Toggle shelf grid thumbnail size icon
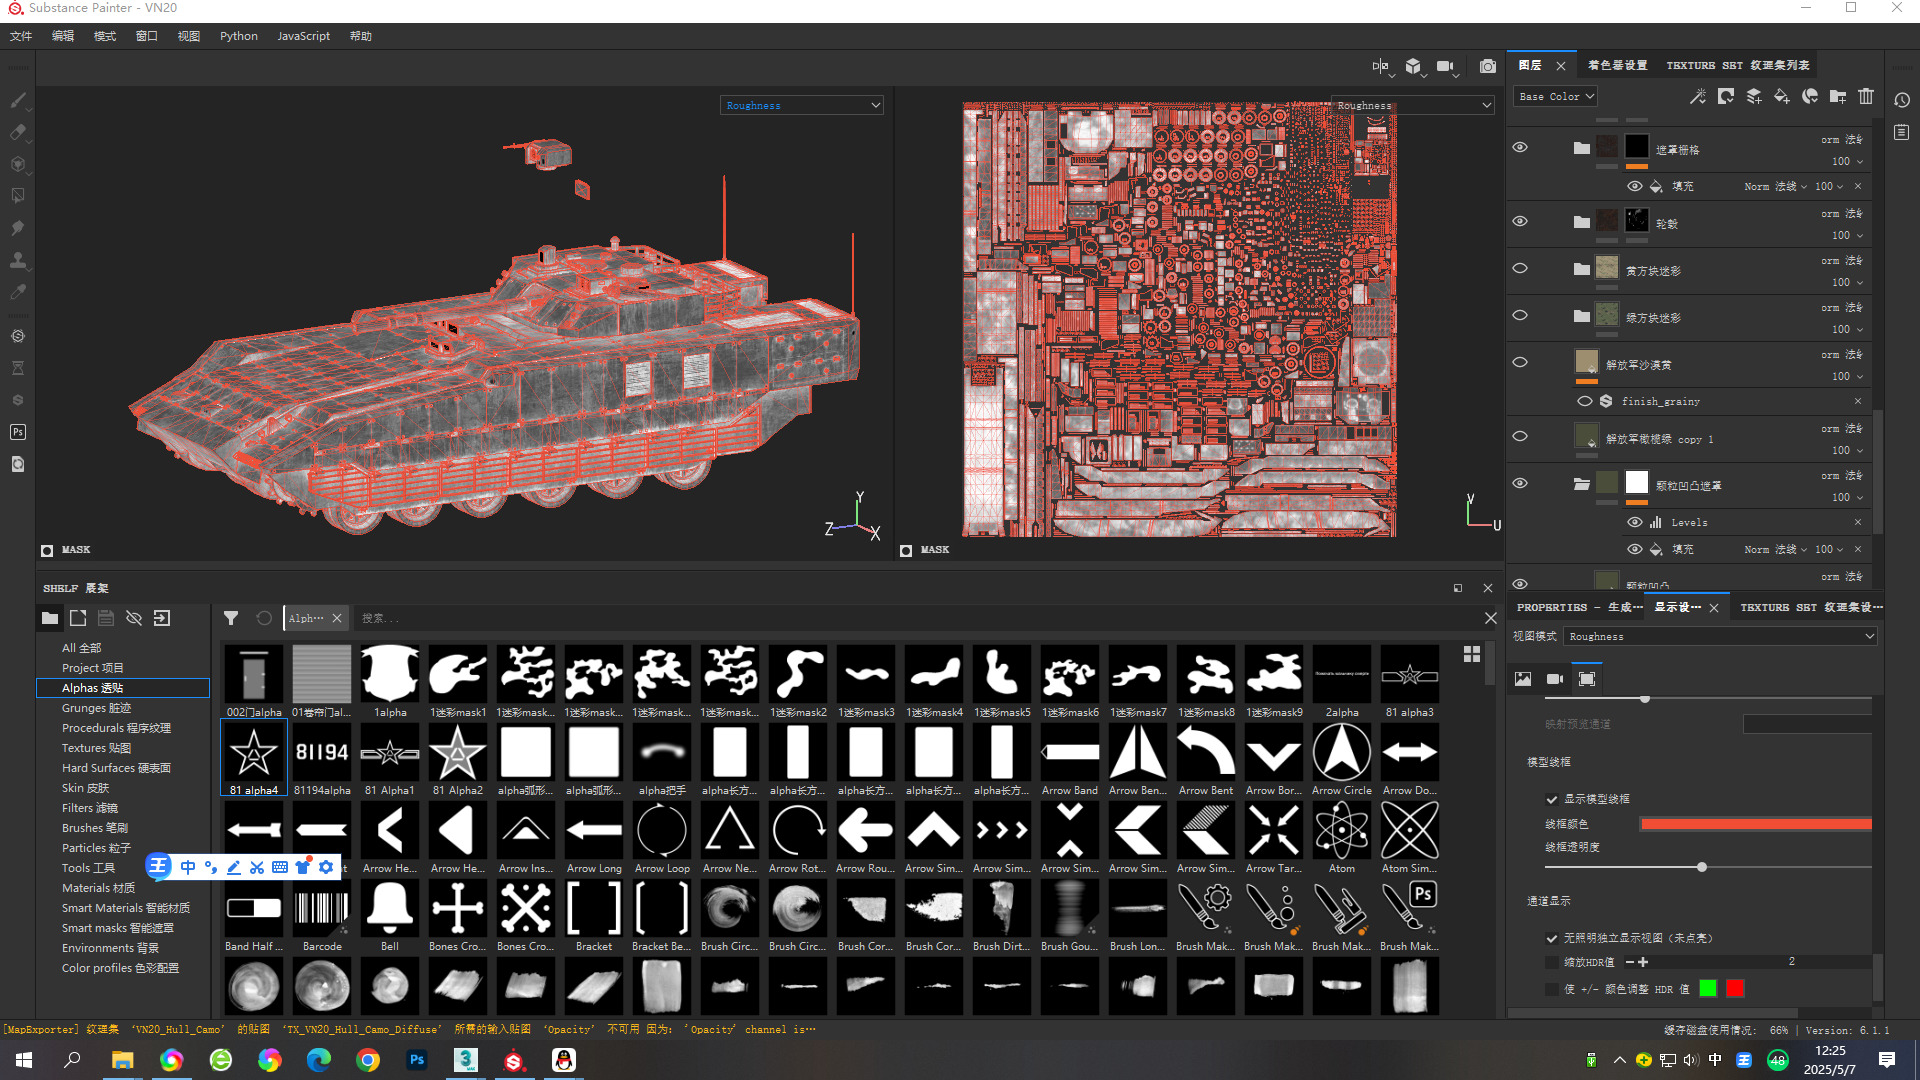The height and width of the screenshot is (1080, 1920). click(1472, 654)
